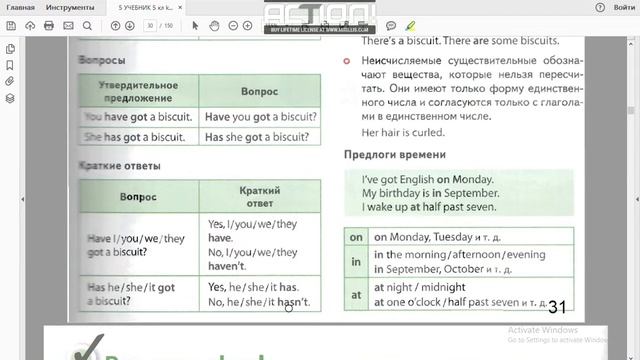
Task: Click 'No, he/she/it hasn't.' answer
Action: pos(259,302)
